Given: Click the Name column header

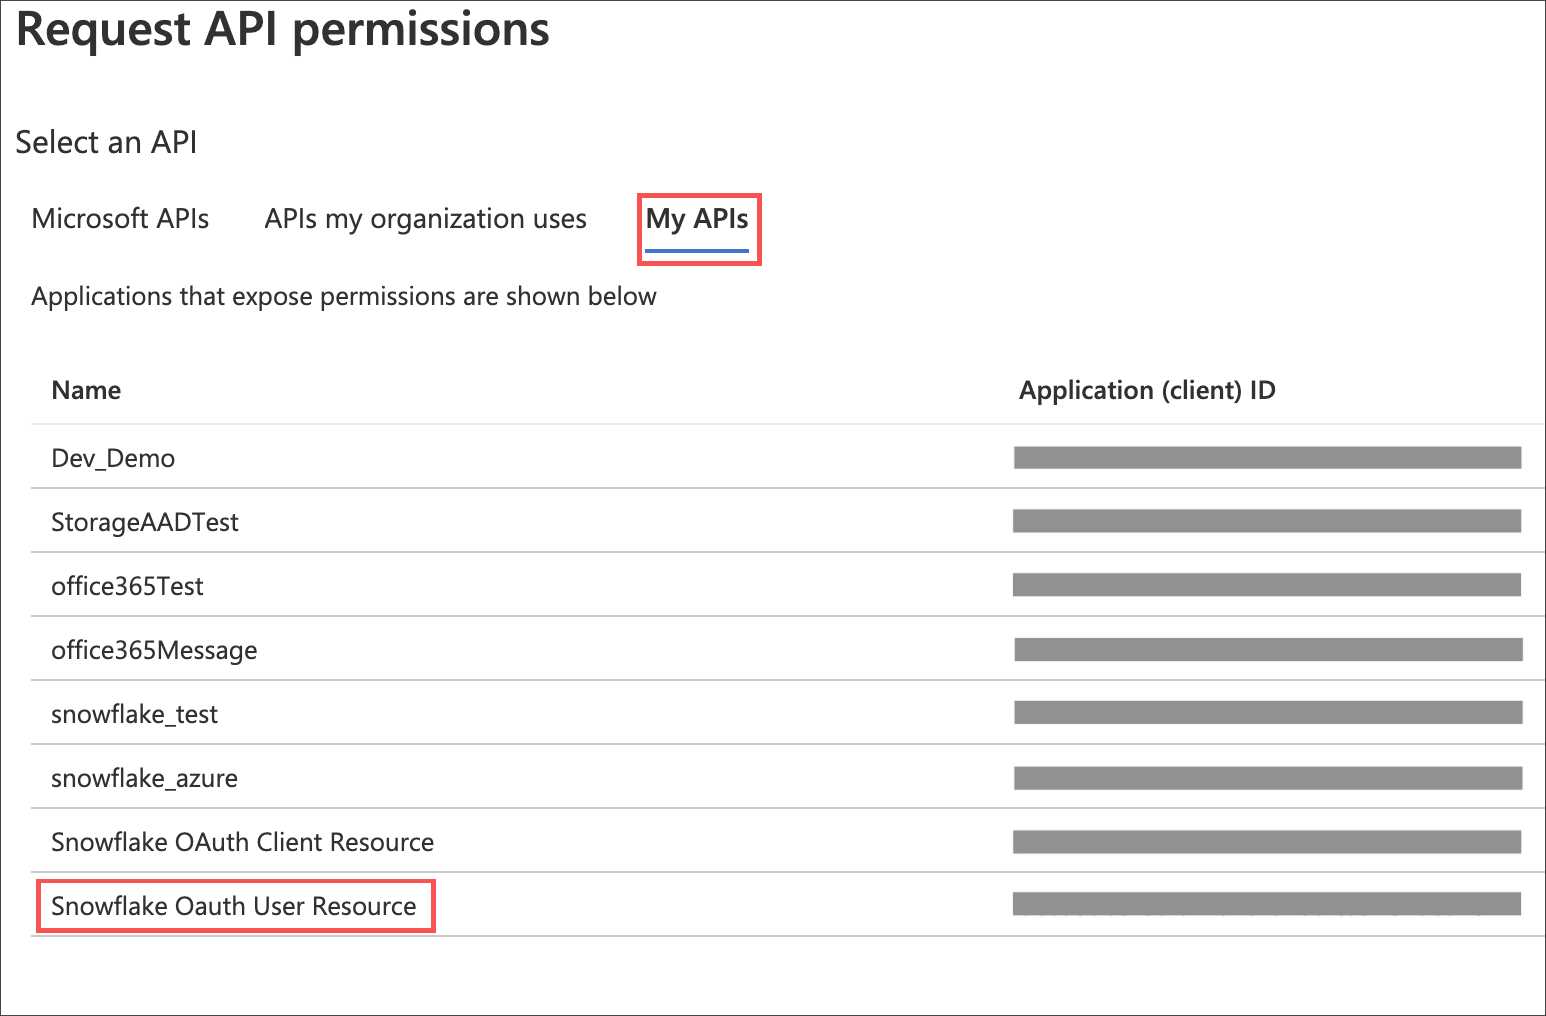Looking at the screenshot, I should point(86,390).
